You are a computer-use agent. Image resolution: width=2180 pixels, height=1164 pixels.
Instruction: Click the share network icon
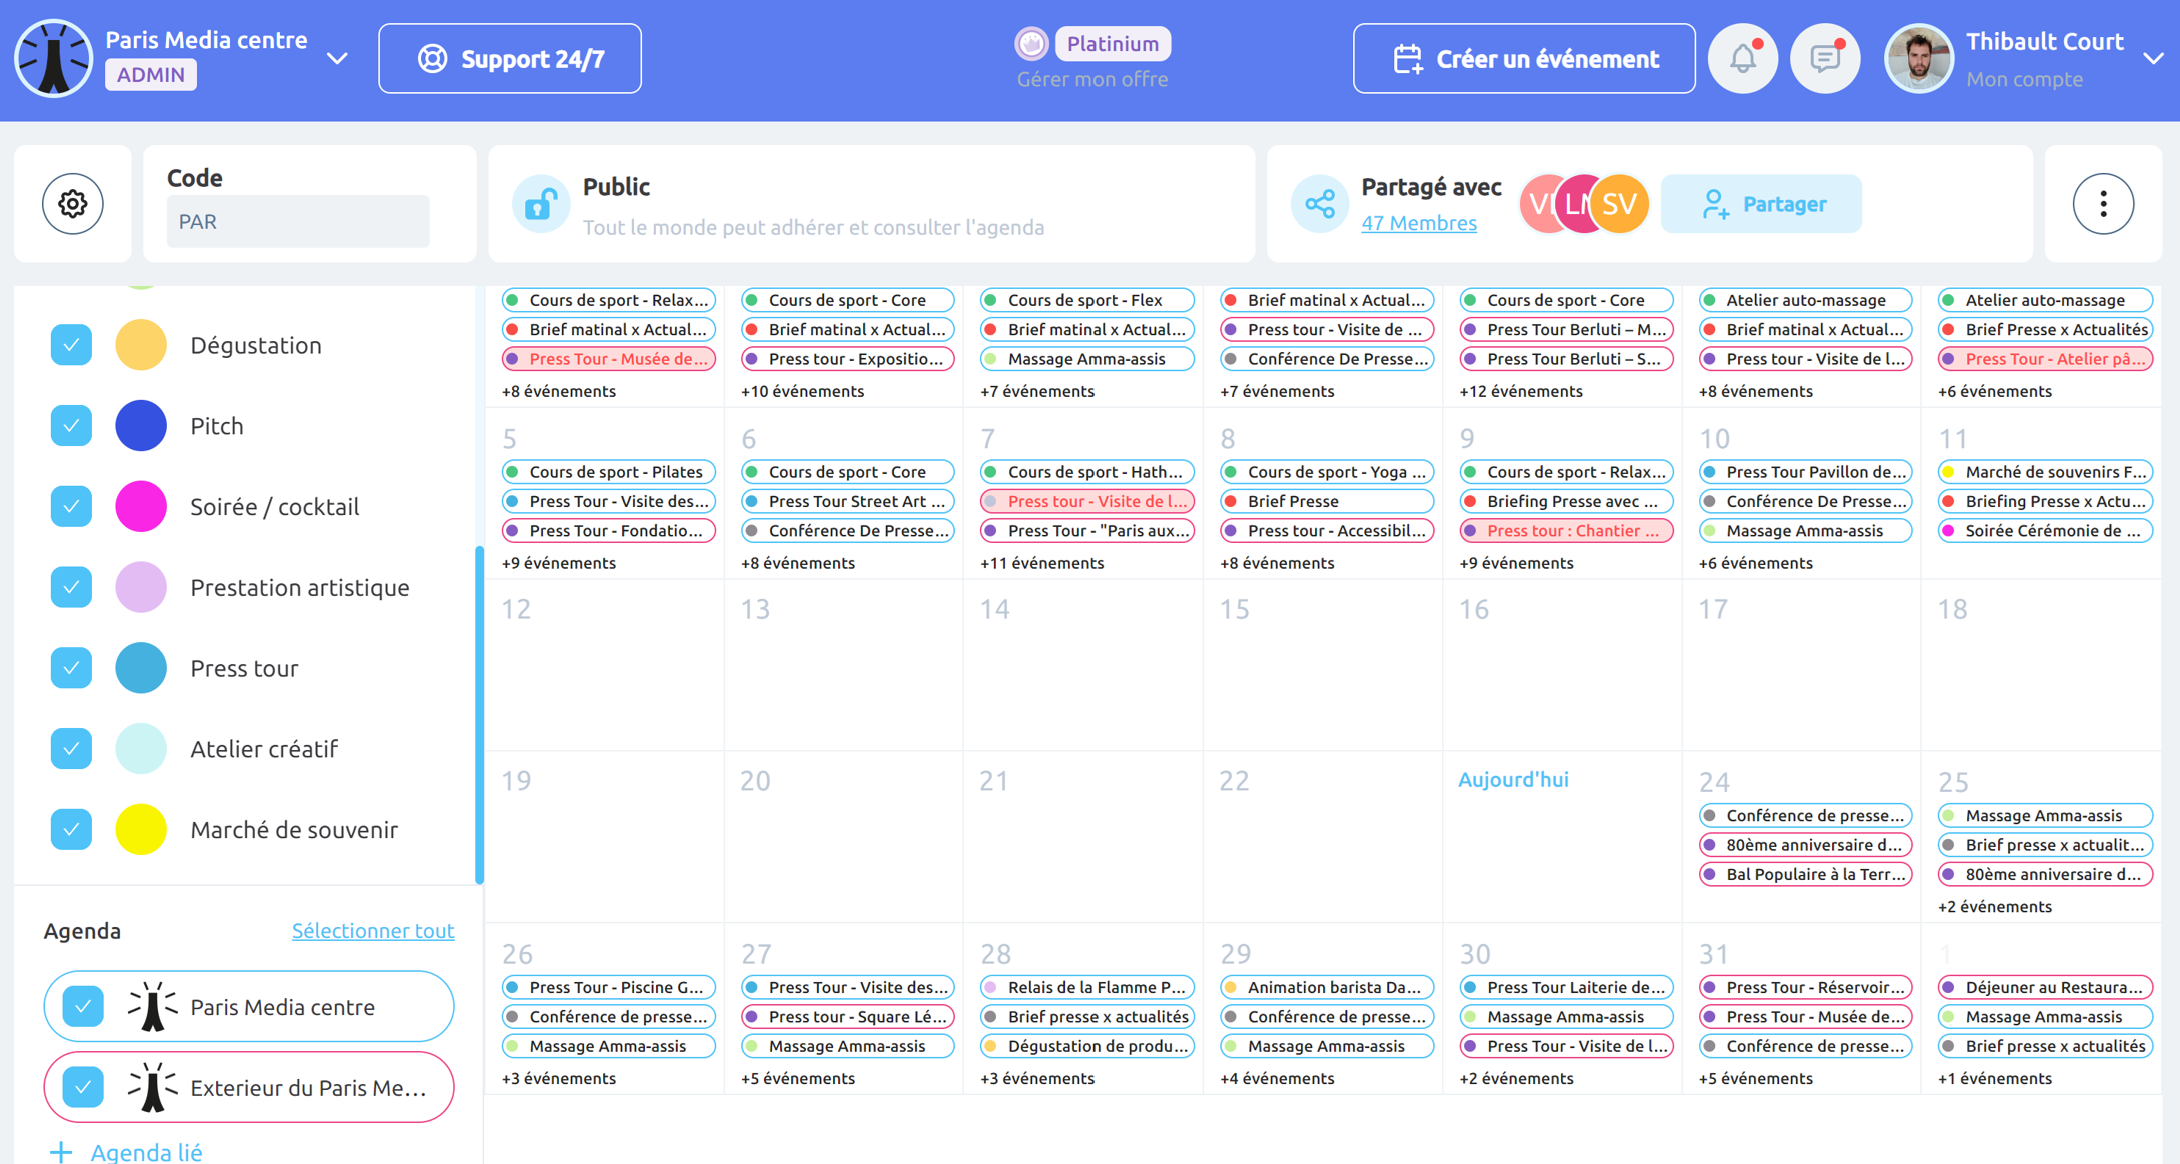pyautogui.click(x=1320, y=204)
